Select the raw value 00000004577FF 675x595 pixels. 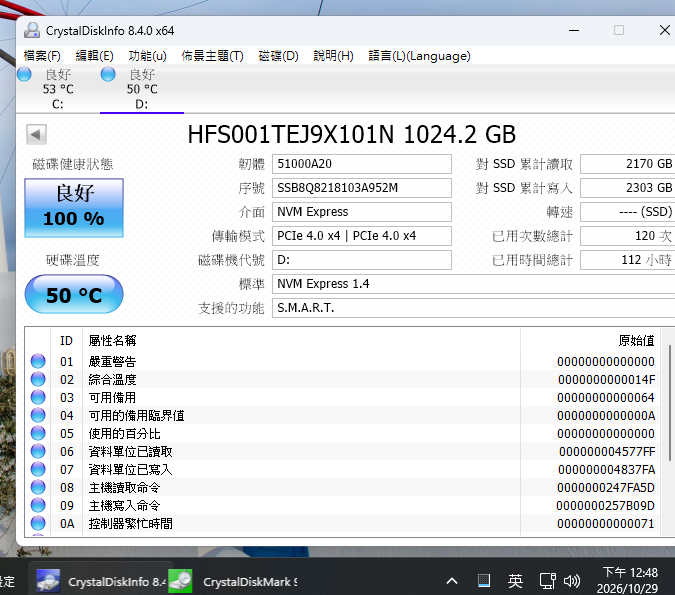point(607,452)
